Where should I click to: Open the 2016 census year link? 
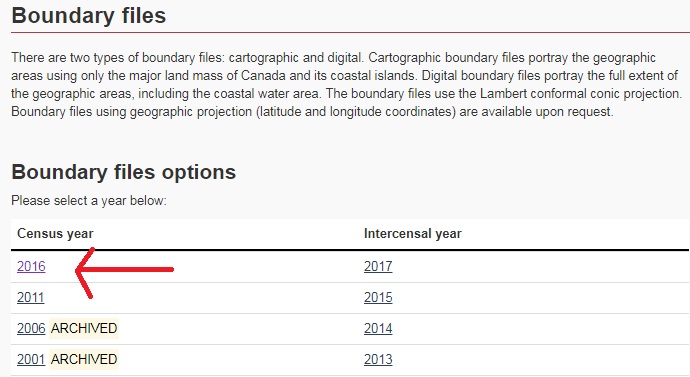tap(31, 267)
